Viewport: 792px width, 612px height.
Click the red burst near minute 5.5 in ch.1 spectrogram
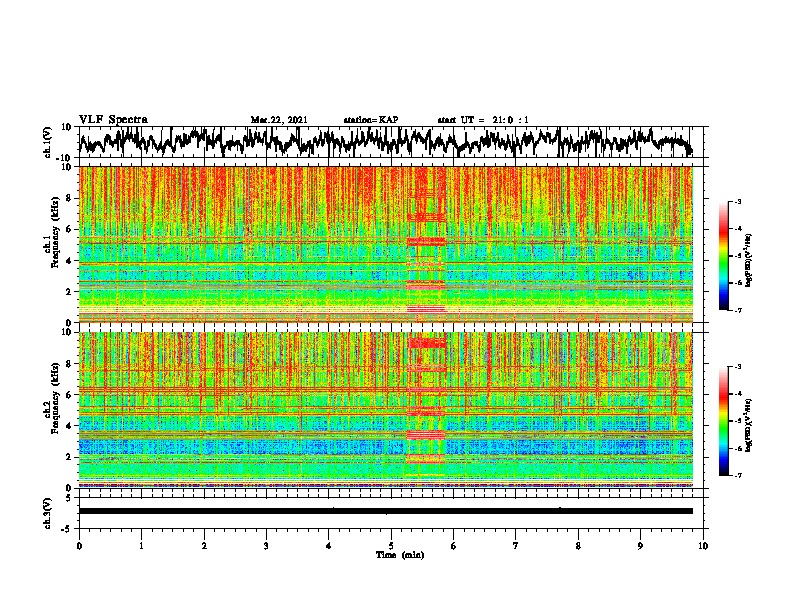[x=426, y=241]
